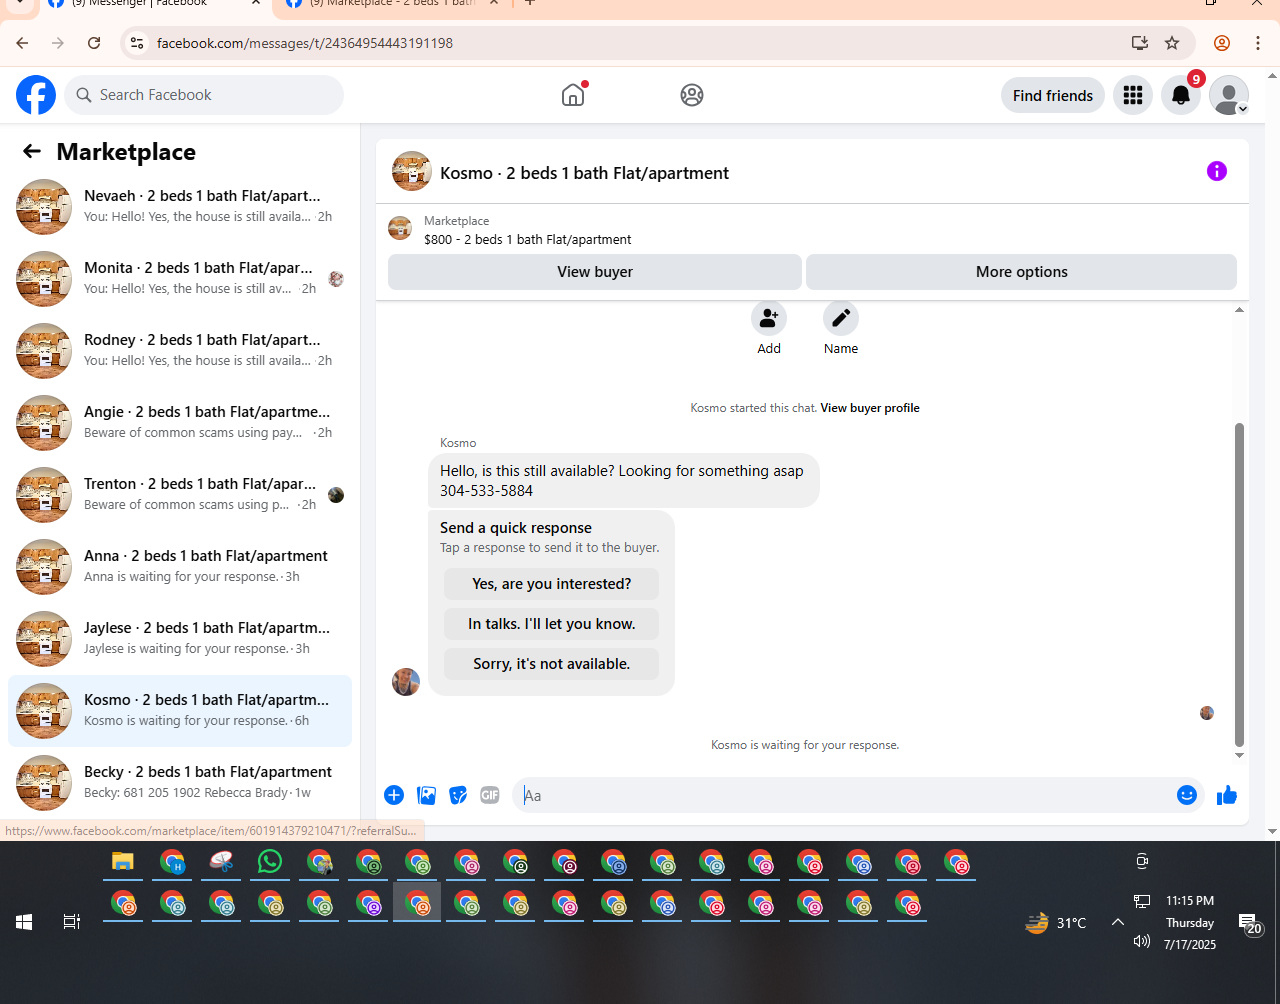
Task: Switch to the Messenger | Facebook browser tab
Action: click(x=150, y=4)
